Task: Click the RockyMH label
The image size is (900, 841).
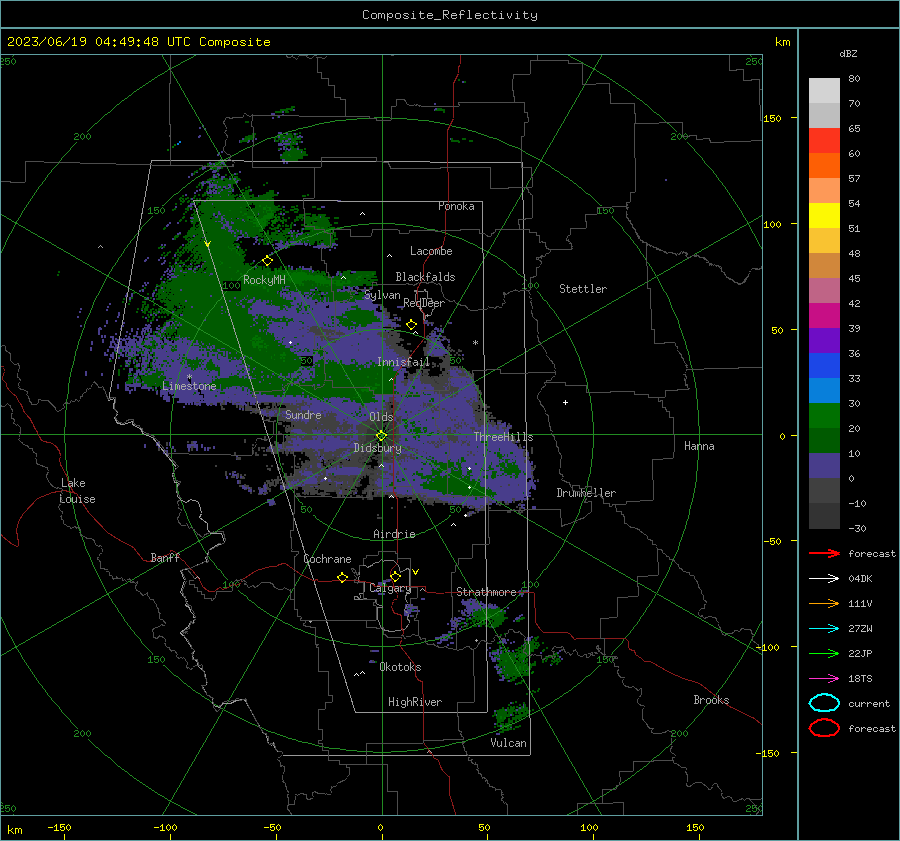Action: (x=264, y=280)
